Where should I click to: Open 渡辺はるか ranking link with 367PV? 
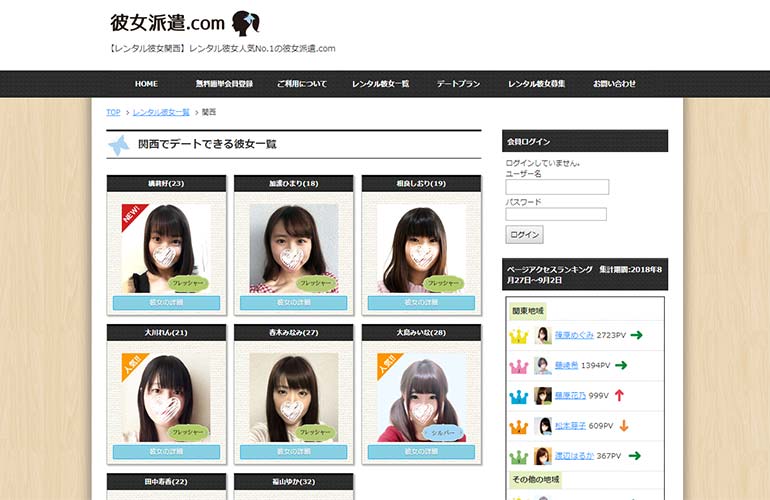(574, 456)
